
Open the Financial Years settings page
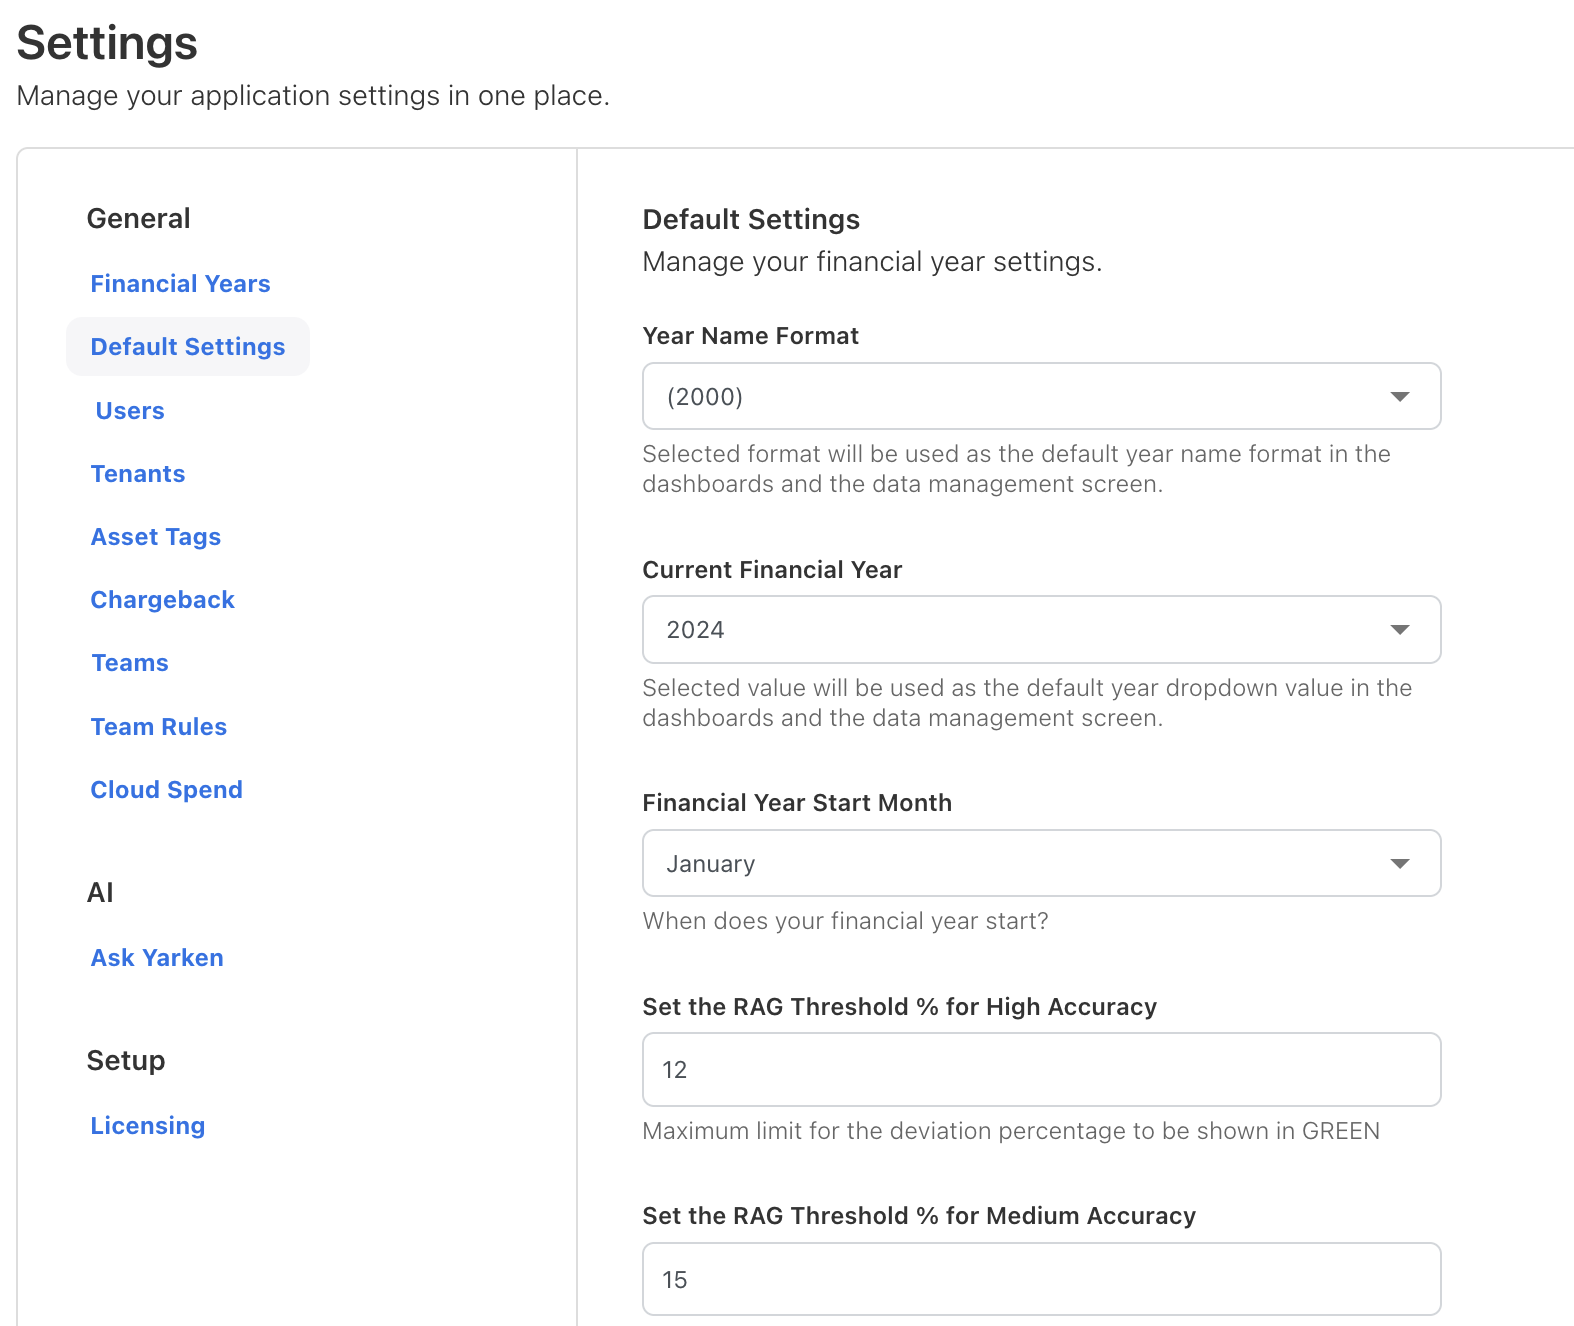(180, 284)
